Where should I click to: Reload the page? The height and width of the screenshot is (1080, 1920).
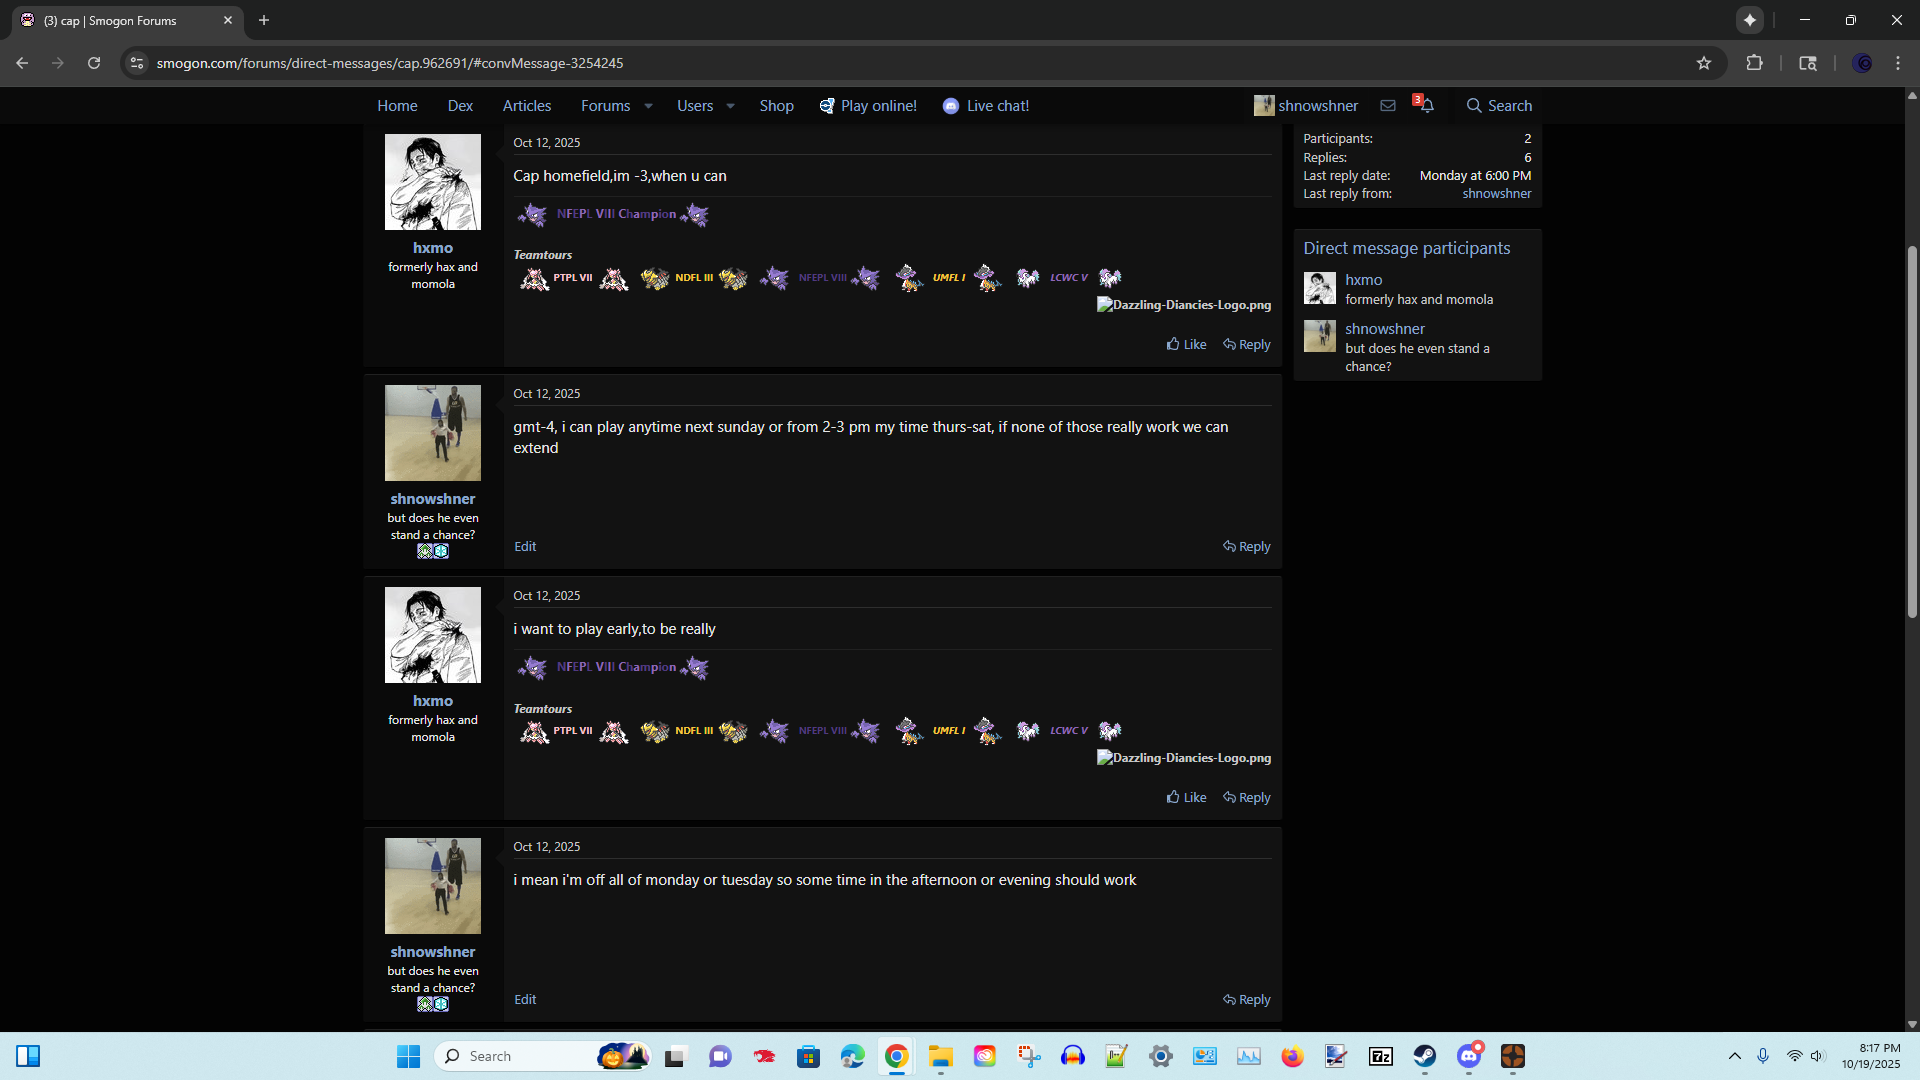pos(94,63)
